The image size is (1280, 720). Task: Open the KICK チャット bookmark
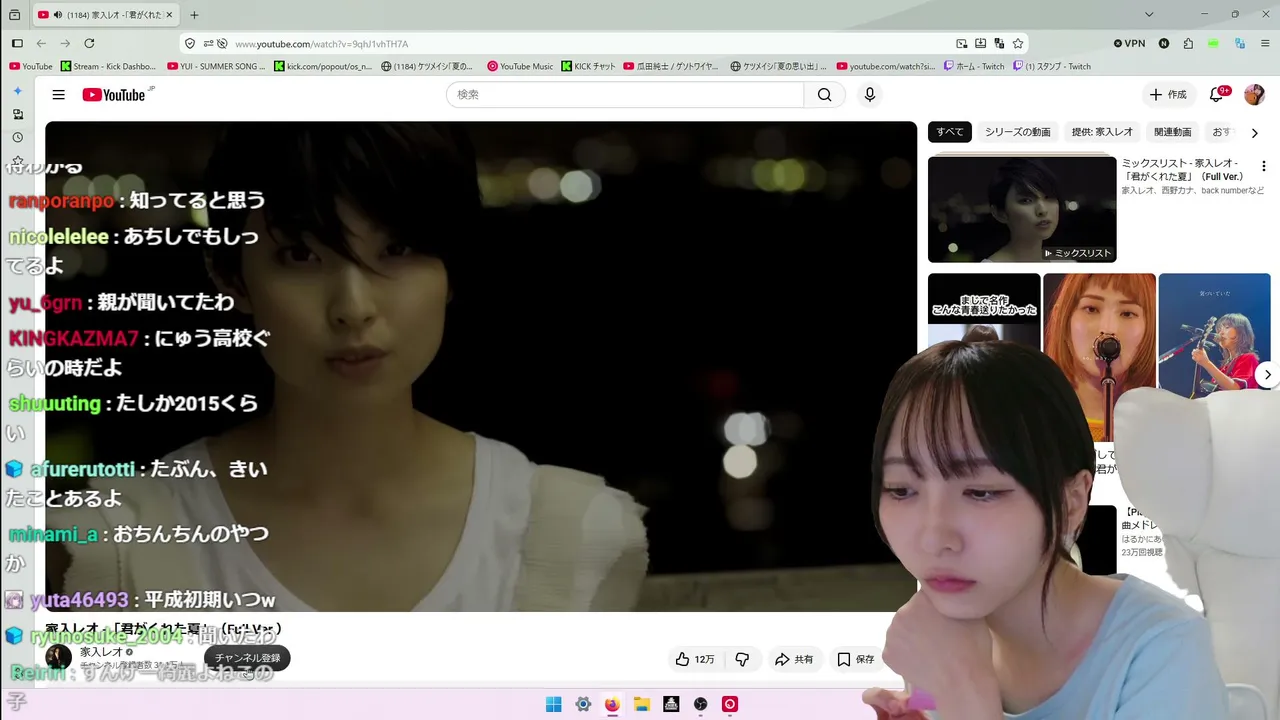tap(588, 67)
